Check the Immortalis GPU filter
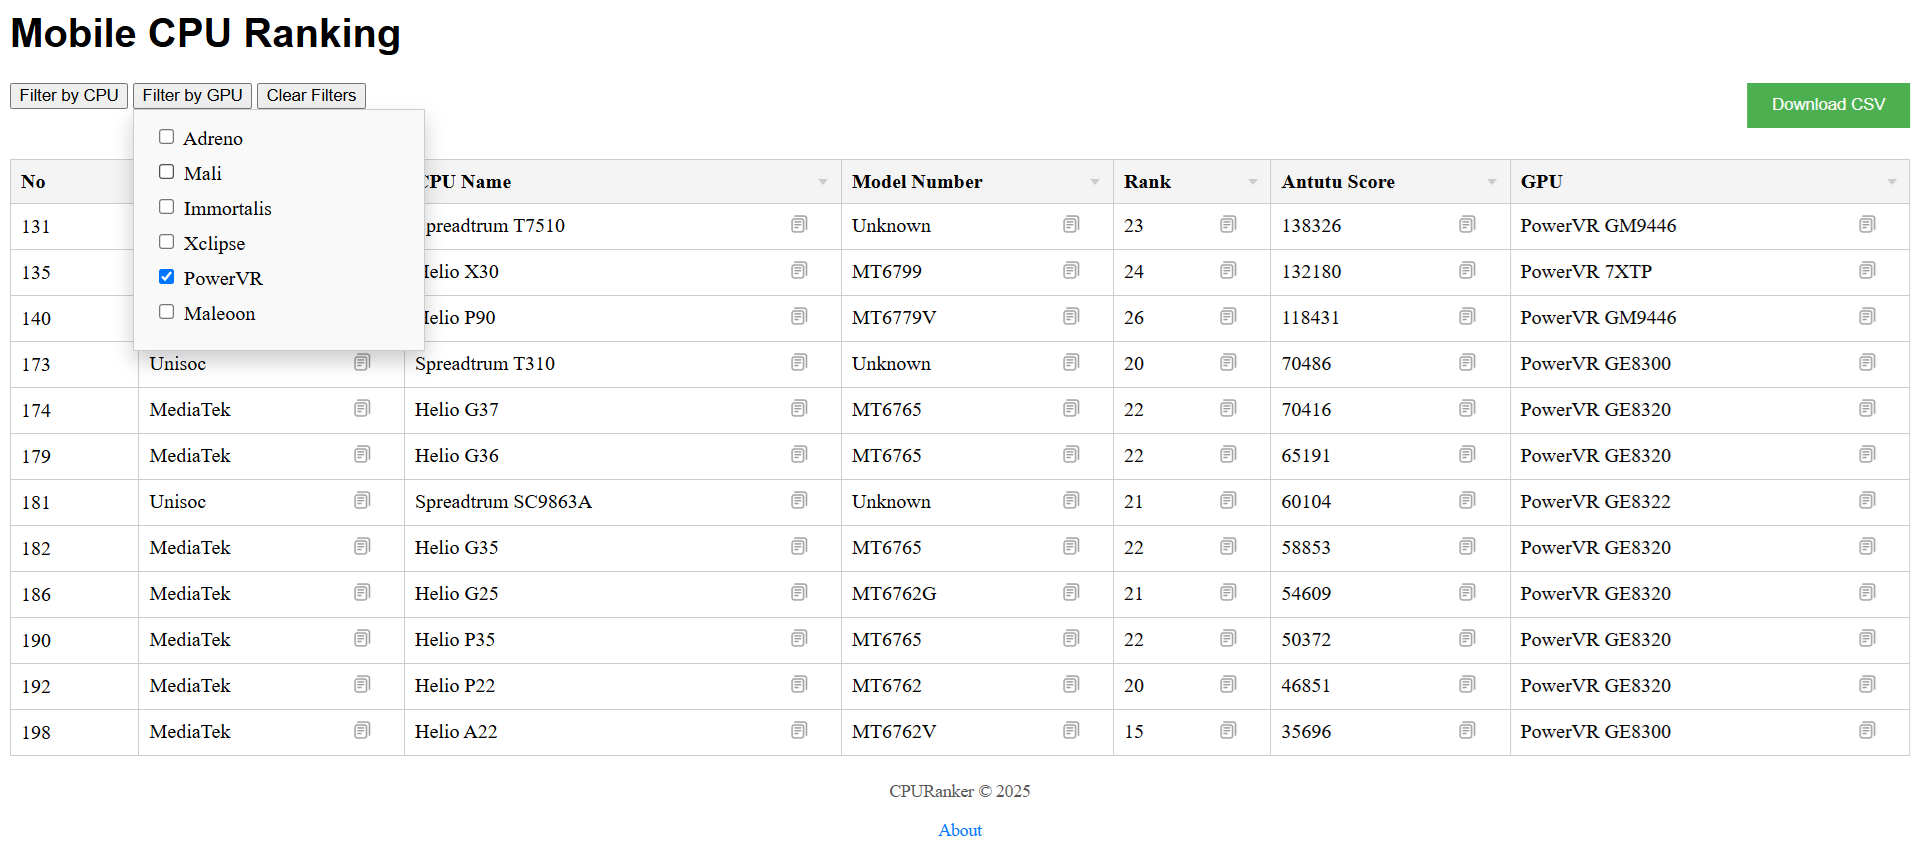 [166, 207]
